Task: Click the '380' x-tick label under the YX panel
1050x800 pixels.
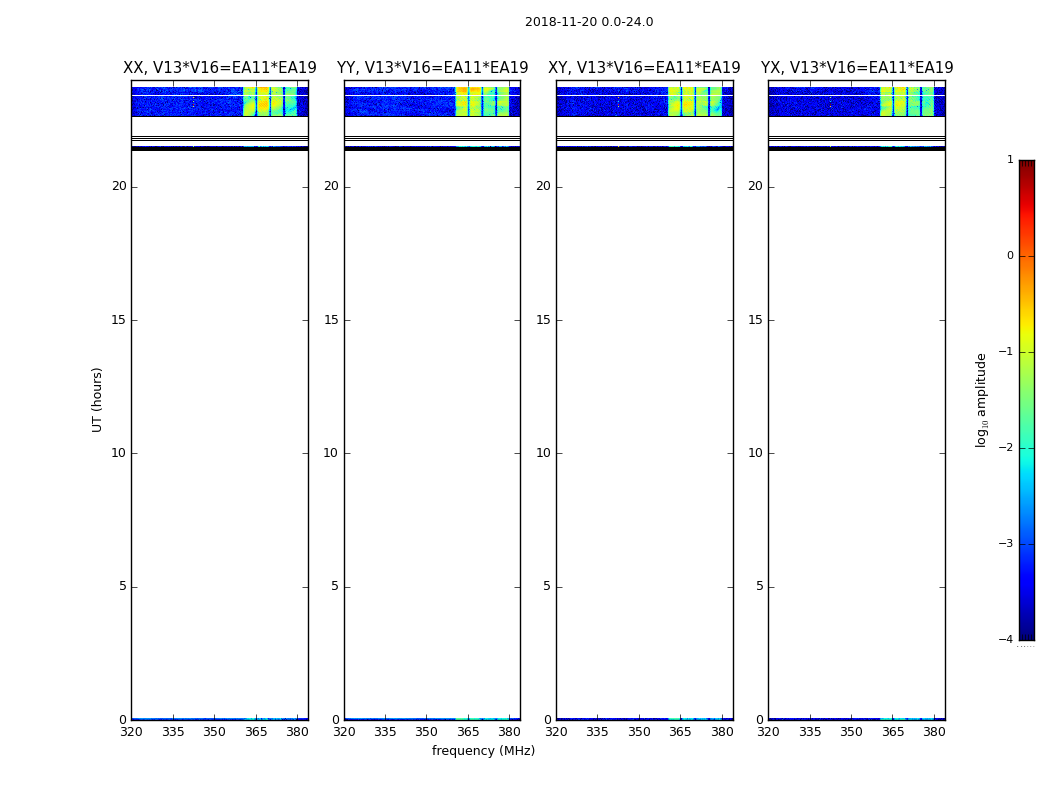Action: [x=934, y=732]
